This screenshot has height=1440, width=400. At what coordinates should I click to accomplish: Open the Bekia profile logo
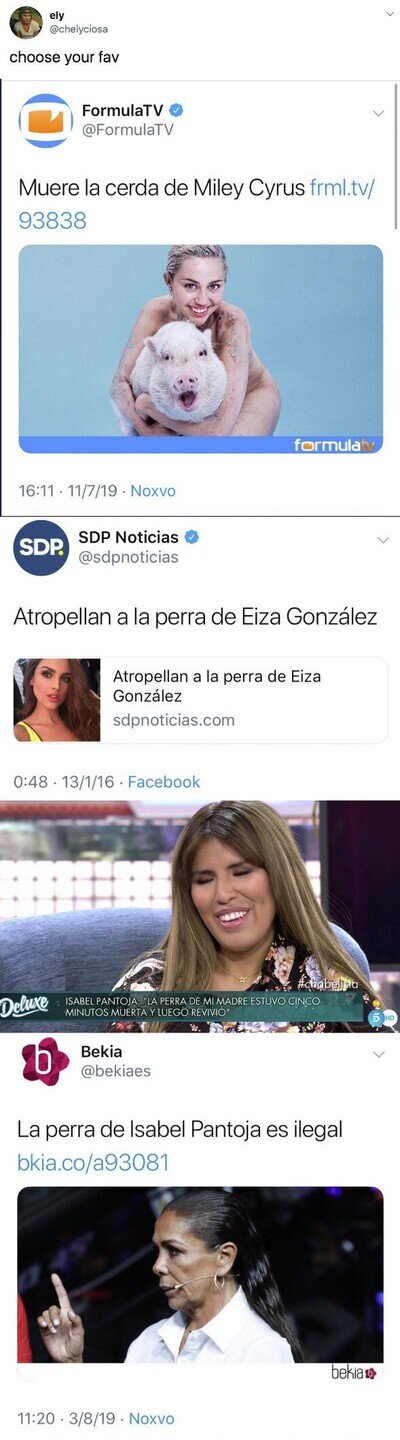[x=45, y=1062]
